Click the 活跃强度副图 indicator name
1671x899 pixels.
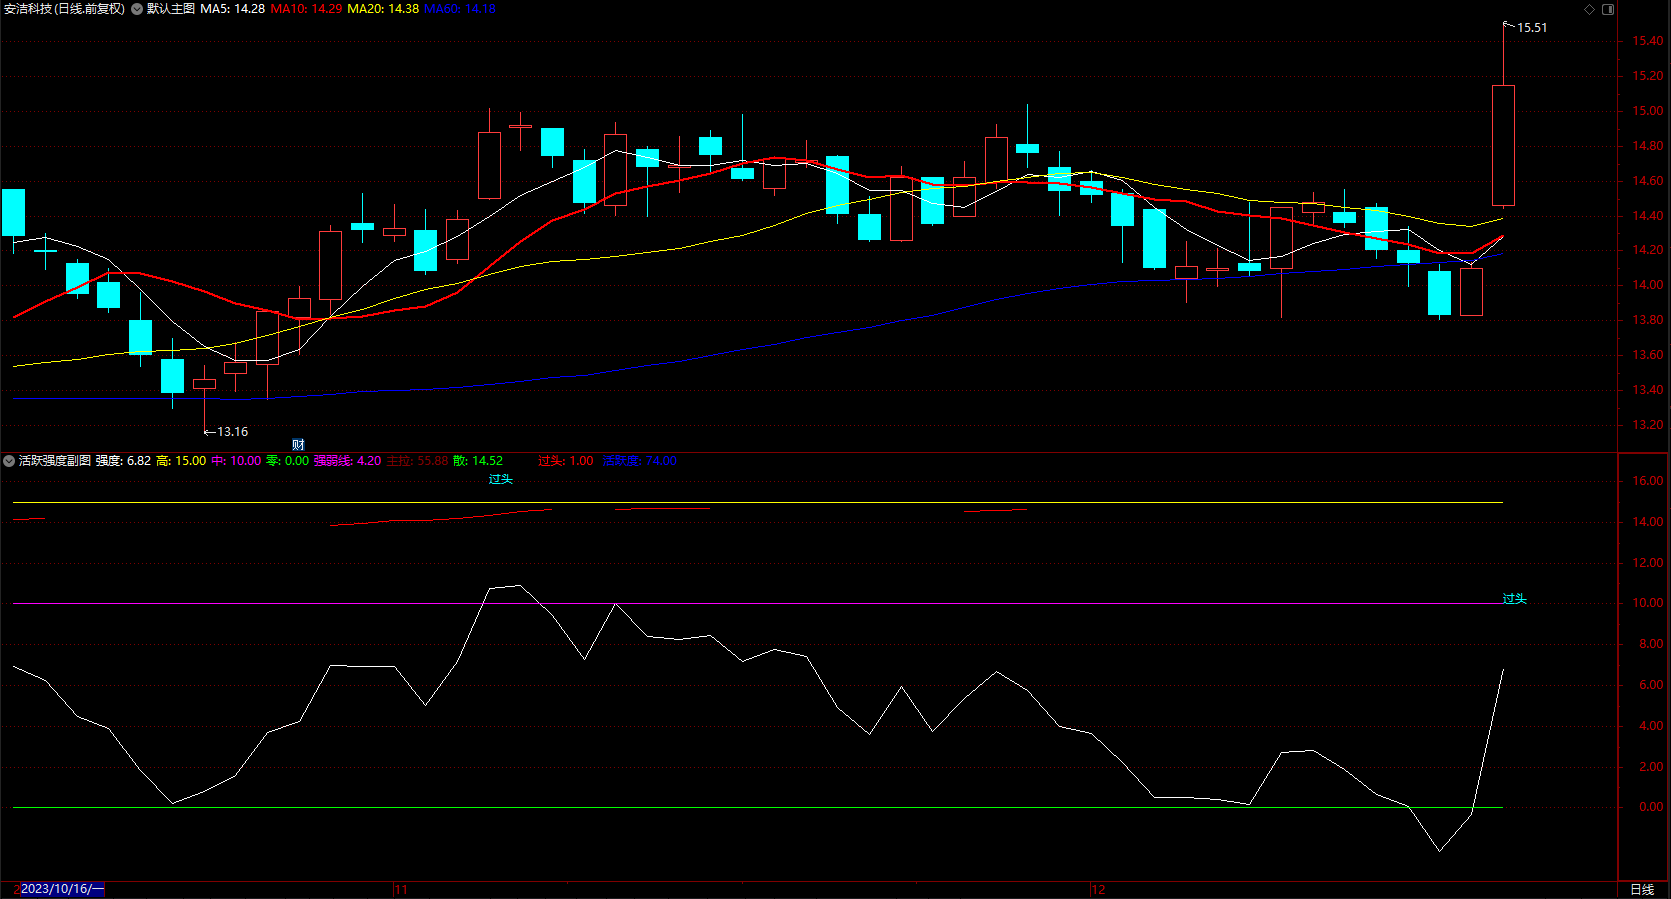tap(55, 461)
